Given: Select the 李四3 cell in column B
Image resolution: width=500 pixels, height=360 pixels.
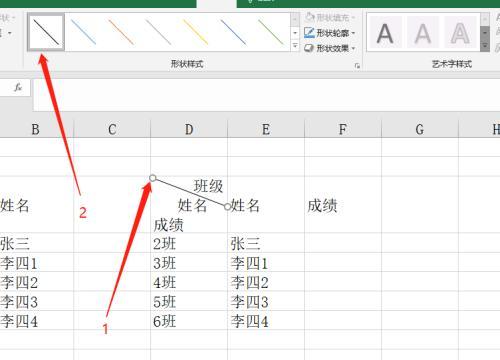Looking at the screenshot, I should tap(37, 301).
